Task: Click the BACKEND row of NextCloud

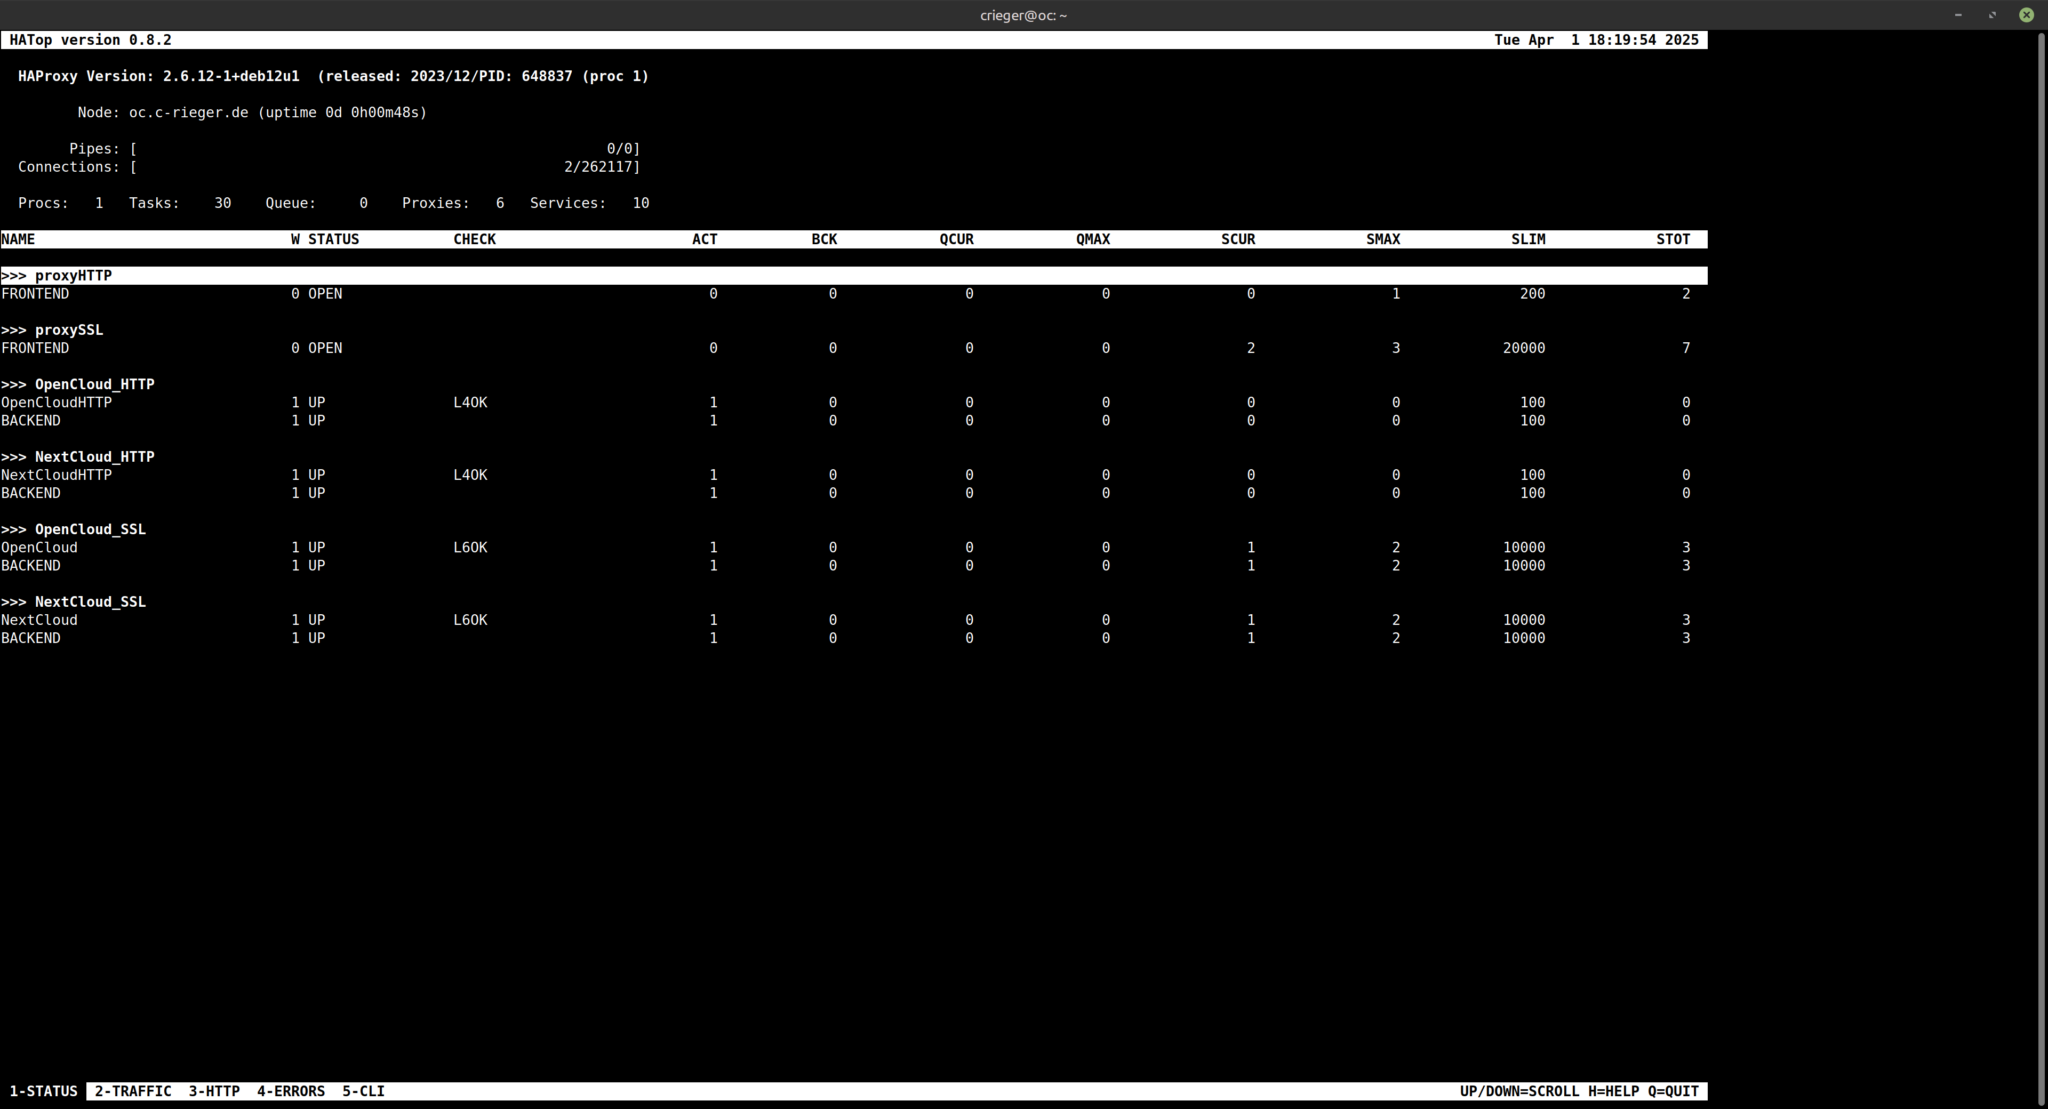Action: [32, 638]
